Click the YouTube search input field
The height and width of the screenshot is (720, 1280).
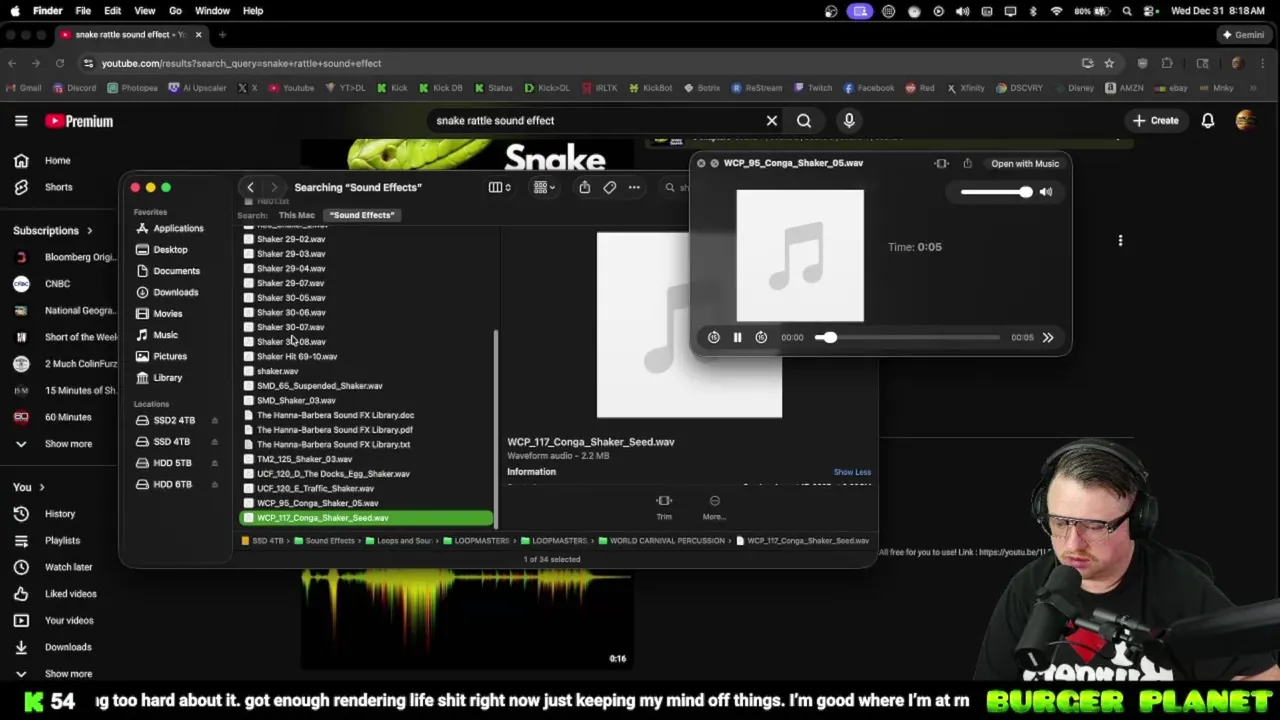(596, 121)
